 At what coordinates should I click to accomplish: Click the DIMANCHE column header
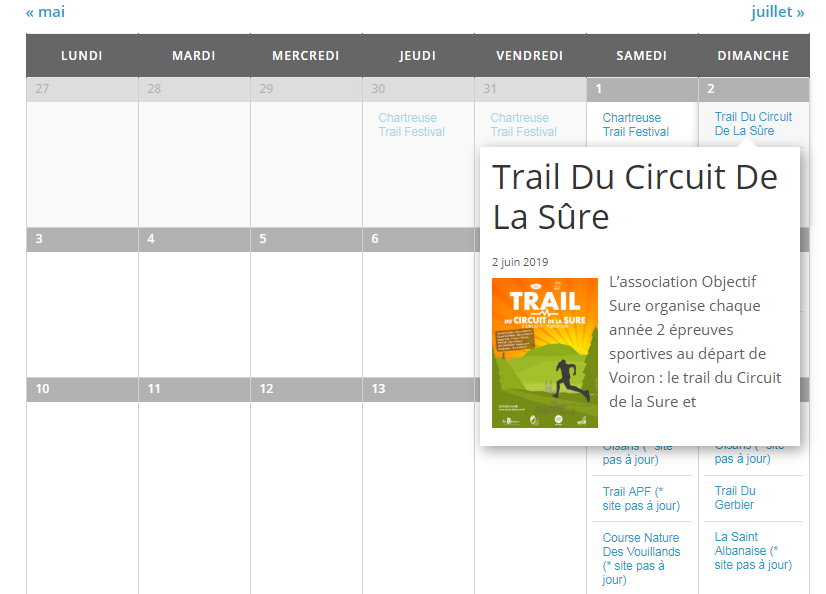[753, 56]
